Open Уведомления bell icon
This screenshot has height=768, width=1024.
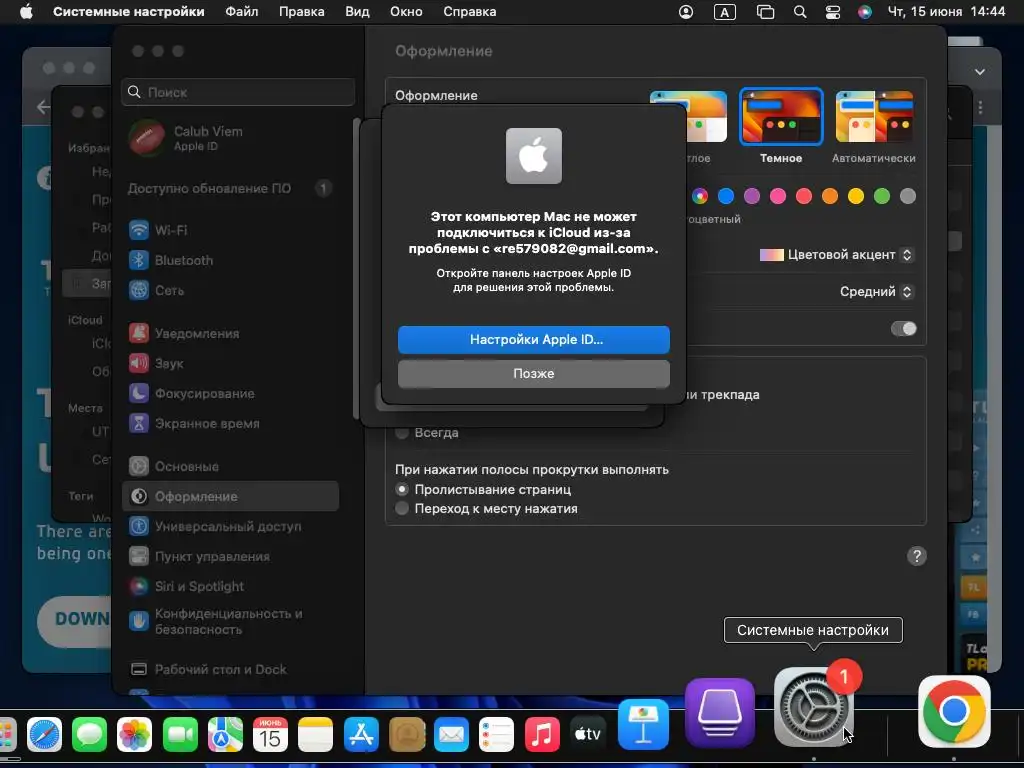click(138, 333)
